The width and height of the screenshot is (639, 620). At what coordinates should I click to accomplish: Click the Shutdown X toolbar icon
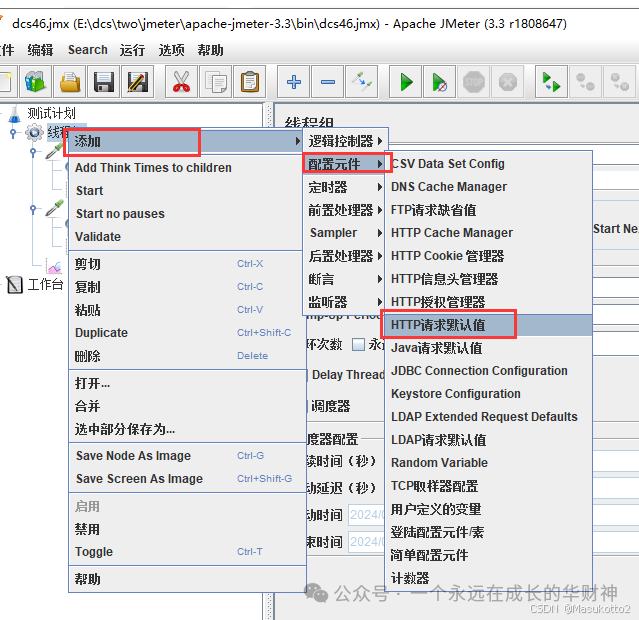(x=508, y=82)
